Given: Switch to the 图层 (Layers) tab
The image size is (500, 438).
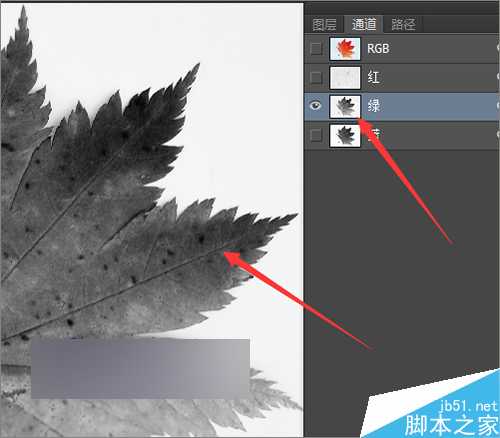Looking at the screenshot, I should click(324, 24).
